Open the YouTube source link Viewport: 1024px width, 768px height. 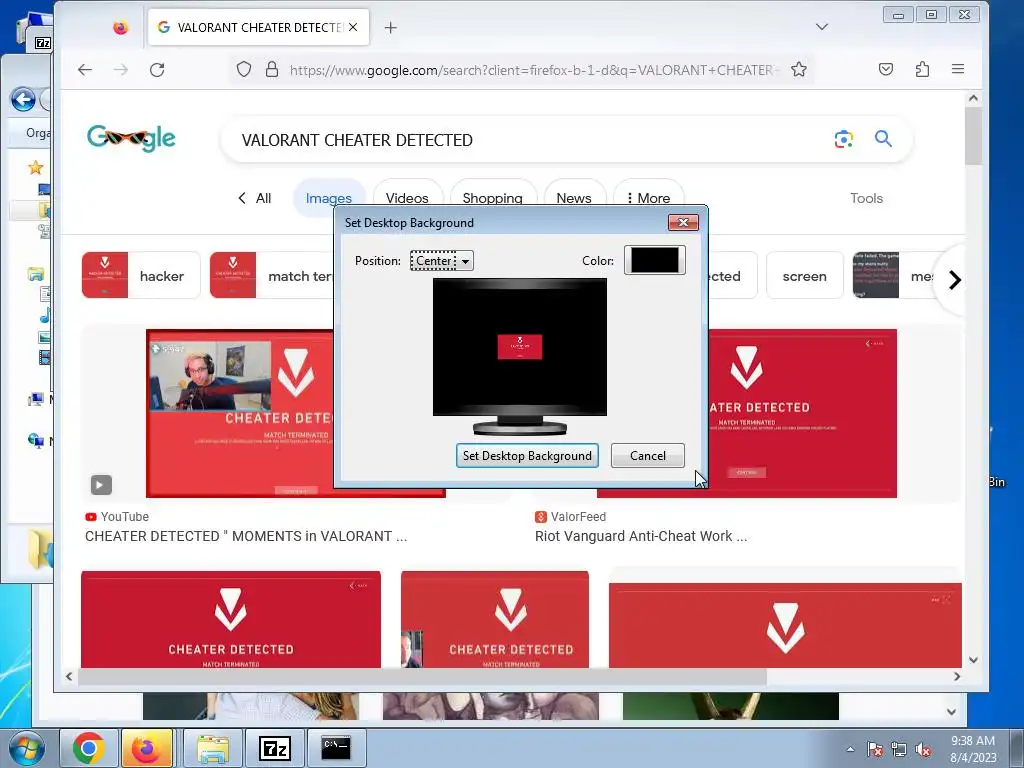[x=117, y=517]
